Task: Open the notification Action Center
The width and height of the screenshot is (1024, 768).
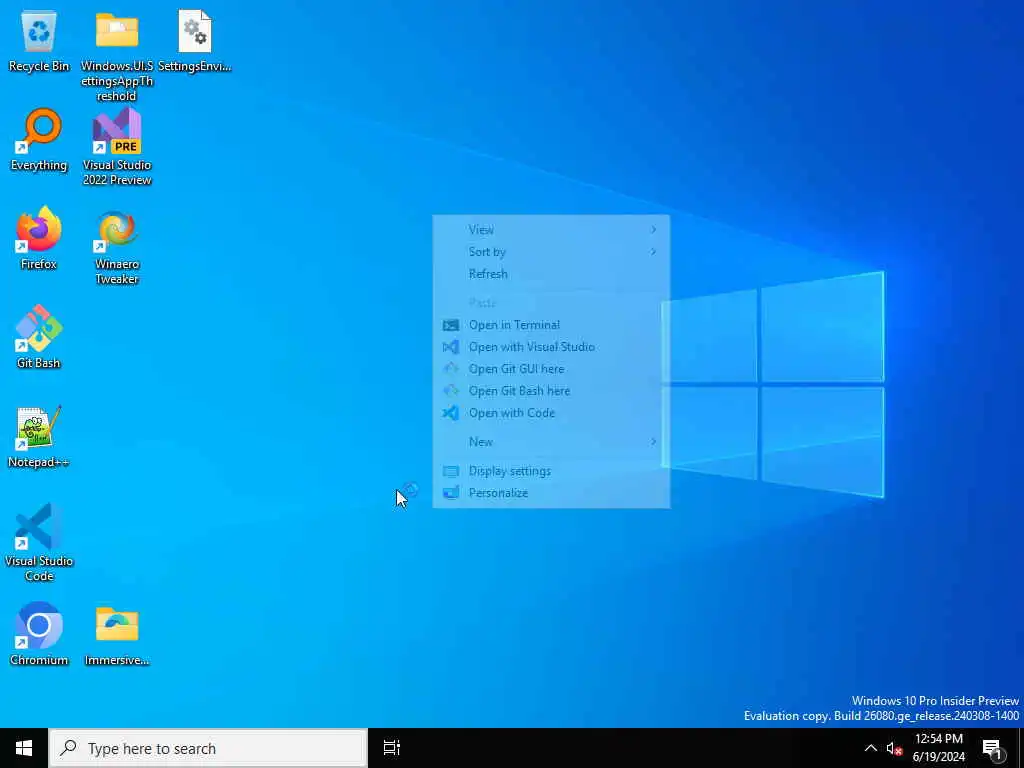Action: (992, 748)
